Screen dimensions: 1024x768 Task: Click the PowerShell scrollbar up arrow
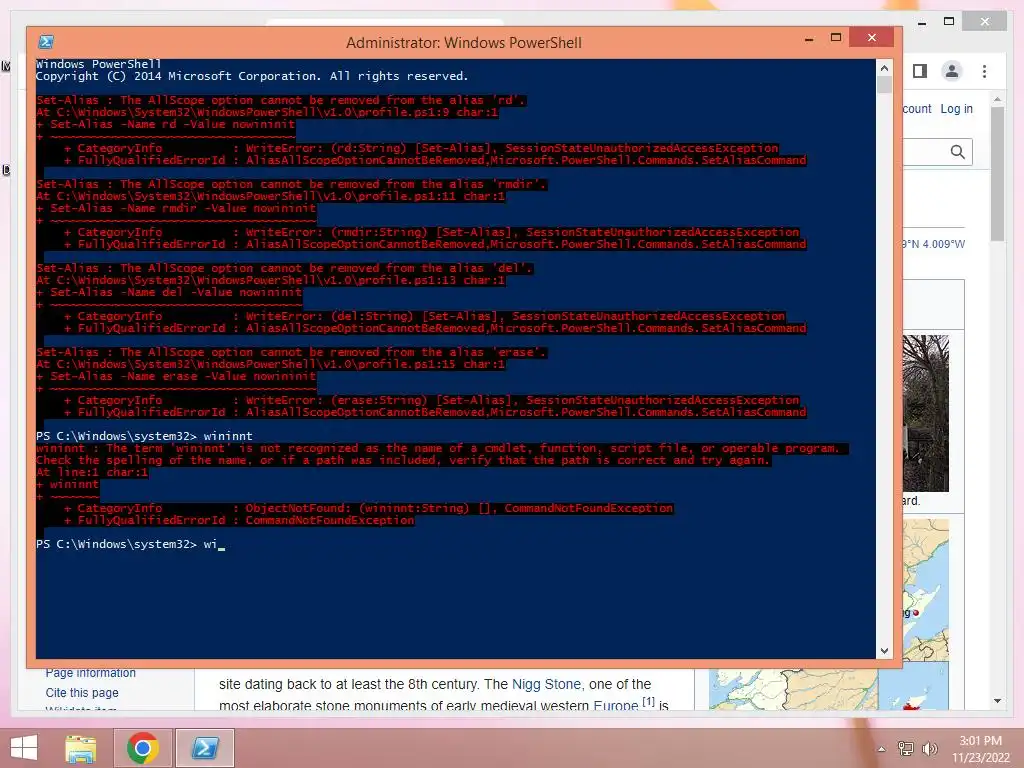coord(884,68)
